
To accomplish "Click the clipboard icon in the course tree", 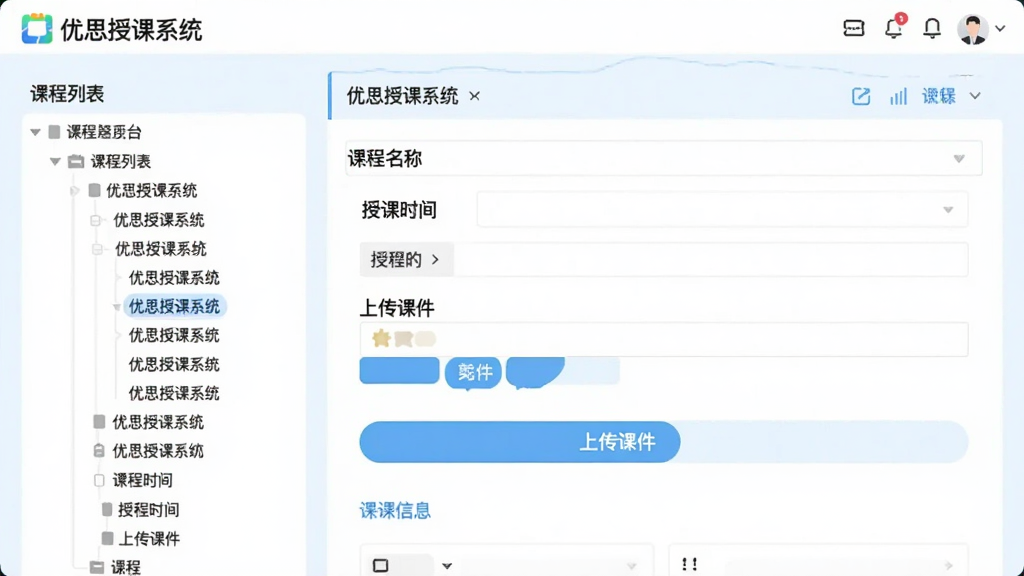I will click(x=99, y=451).
